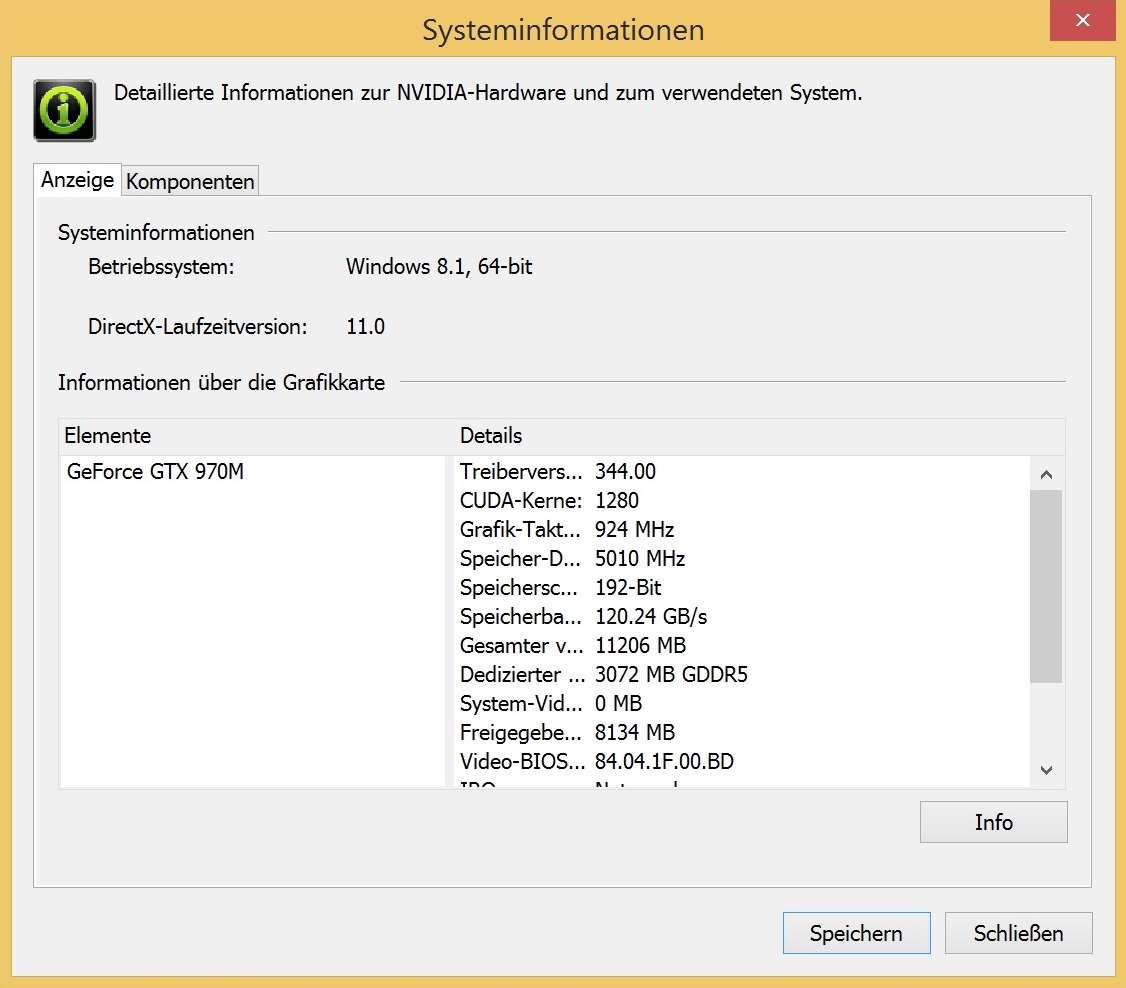Click the Info button
Screen dimensions: 1126x988
tap(993, 822)
